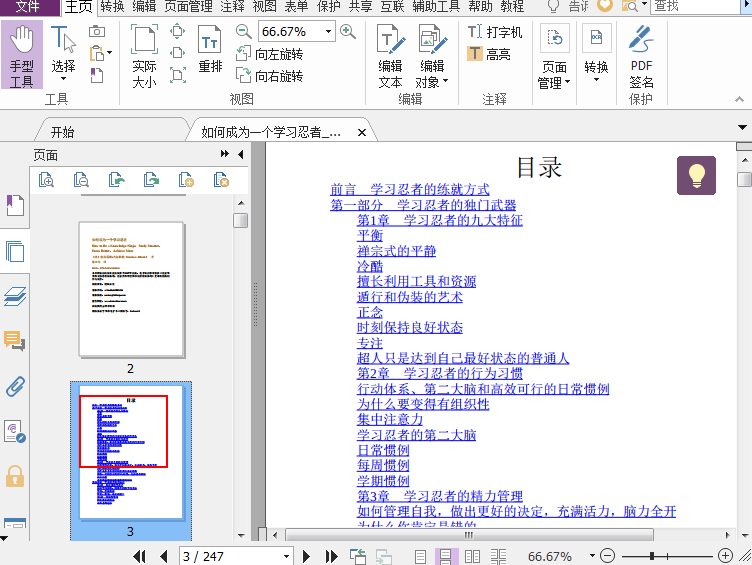Select page 3 thumbnail

131,452
